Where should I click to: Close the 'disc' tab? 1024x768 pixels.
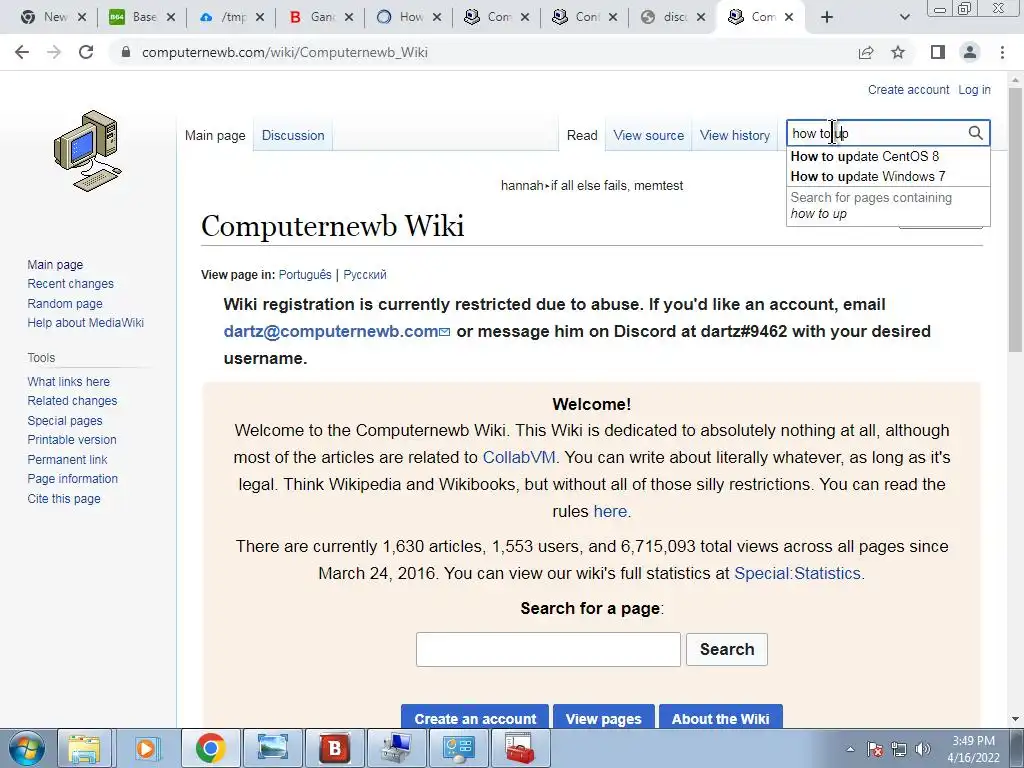tap(701, 17)
